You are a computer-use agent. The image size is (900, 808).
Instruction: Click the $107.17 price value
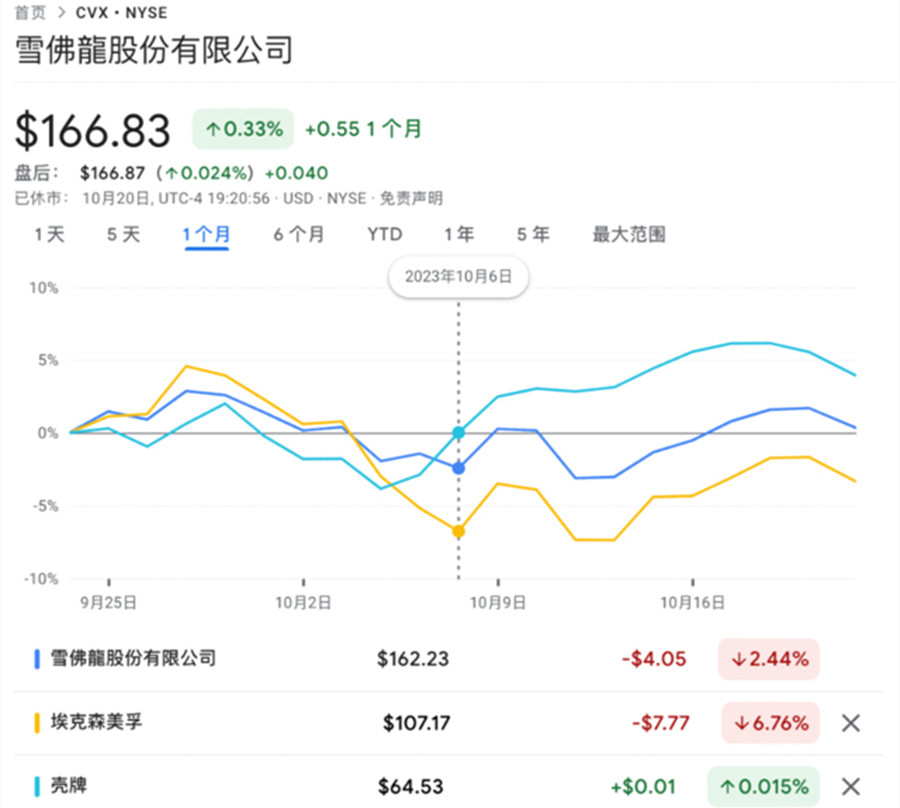(x=417, y=722)
